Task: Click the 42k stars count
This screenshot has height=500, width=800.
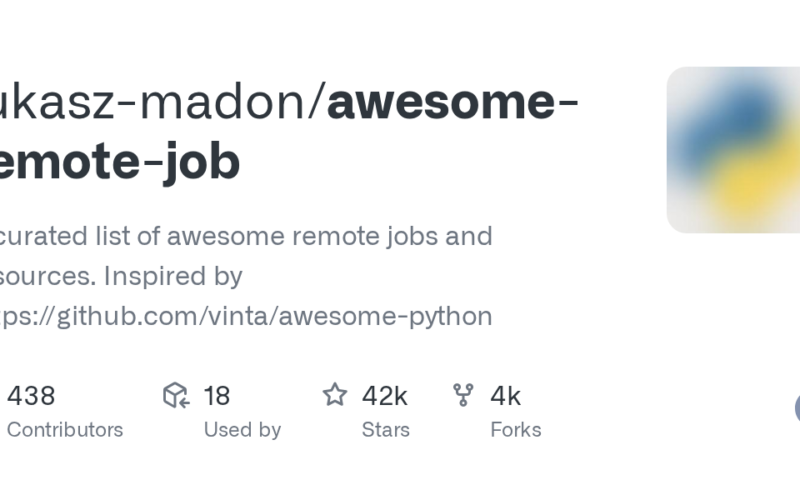Action: point(384,396)
